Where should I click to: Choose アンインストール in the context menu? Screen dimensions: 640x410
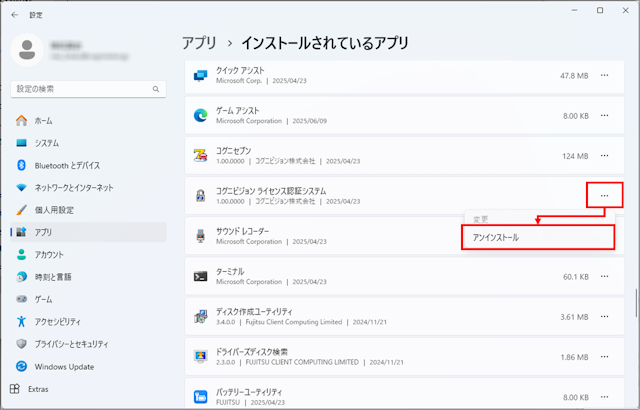[x=538, y=237]
